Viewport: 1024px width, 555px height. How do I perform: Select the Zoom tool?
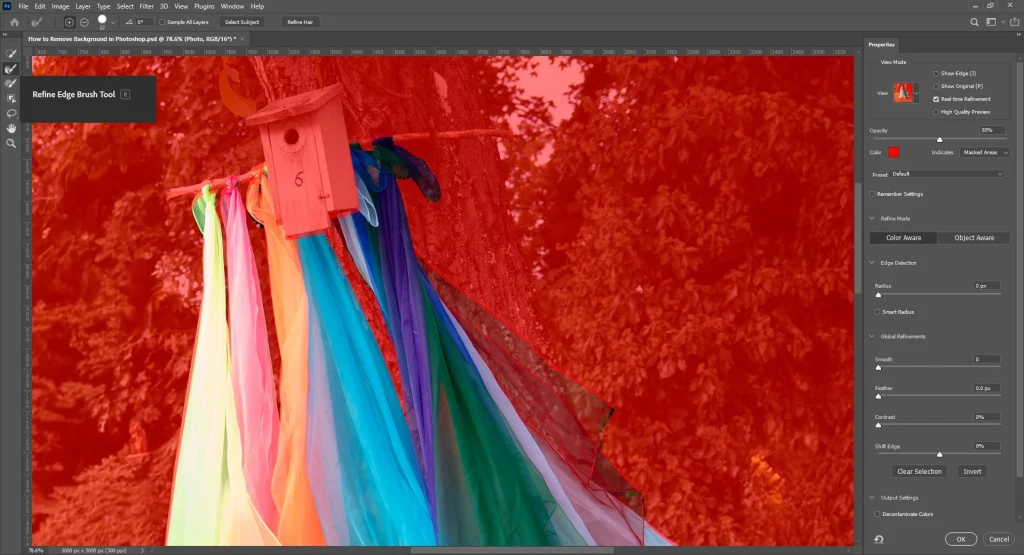coord(11,143)
